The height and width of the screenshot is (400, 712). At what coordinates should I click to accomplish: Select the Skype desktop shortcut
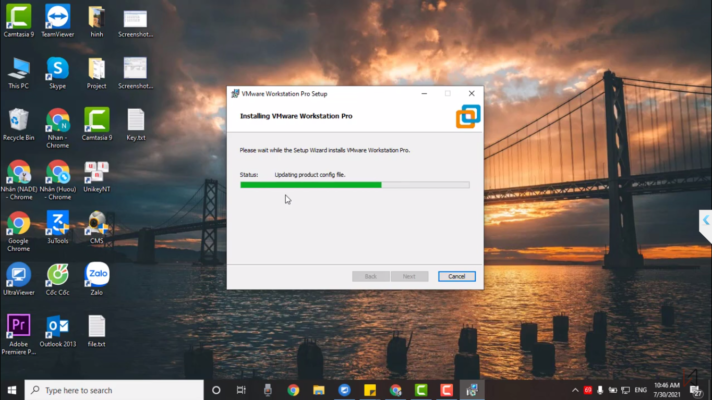tap(58, 73)
